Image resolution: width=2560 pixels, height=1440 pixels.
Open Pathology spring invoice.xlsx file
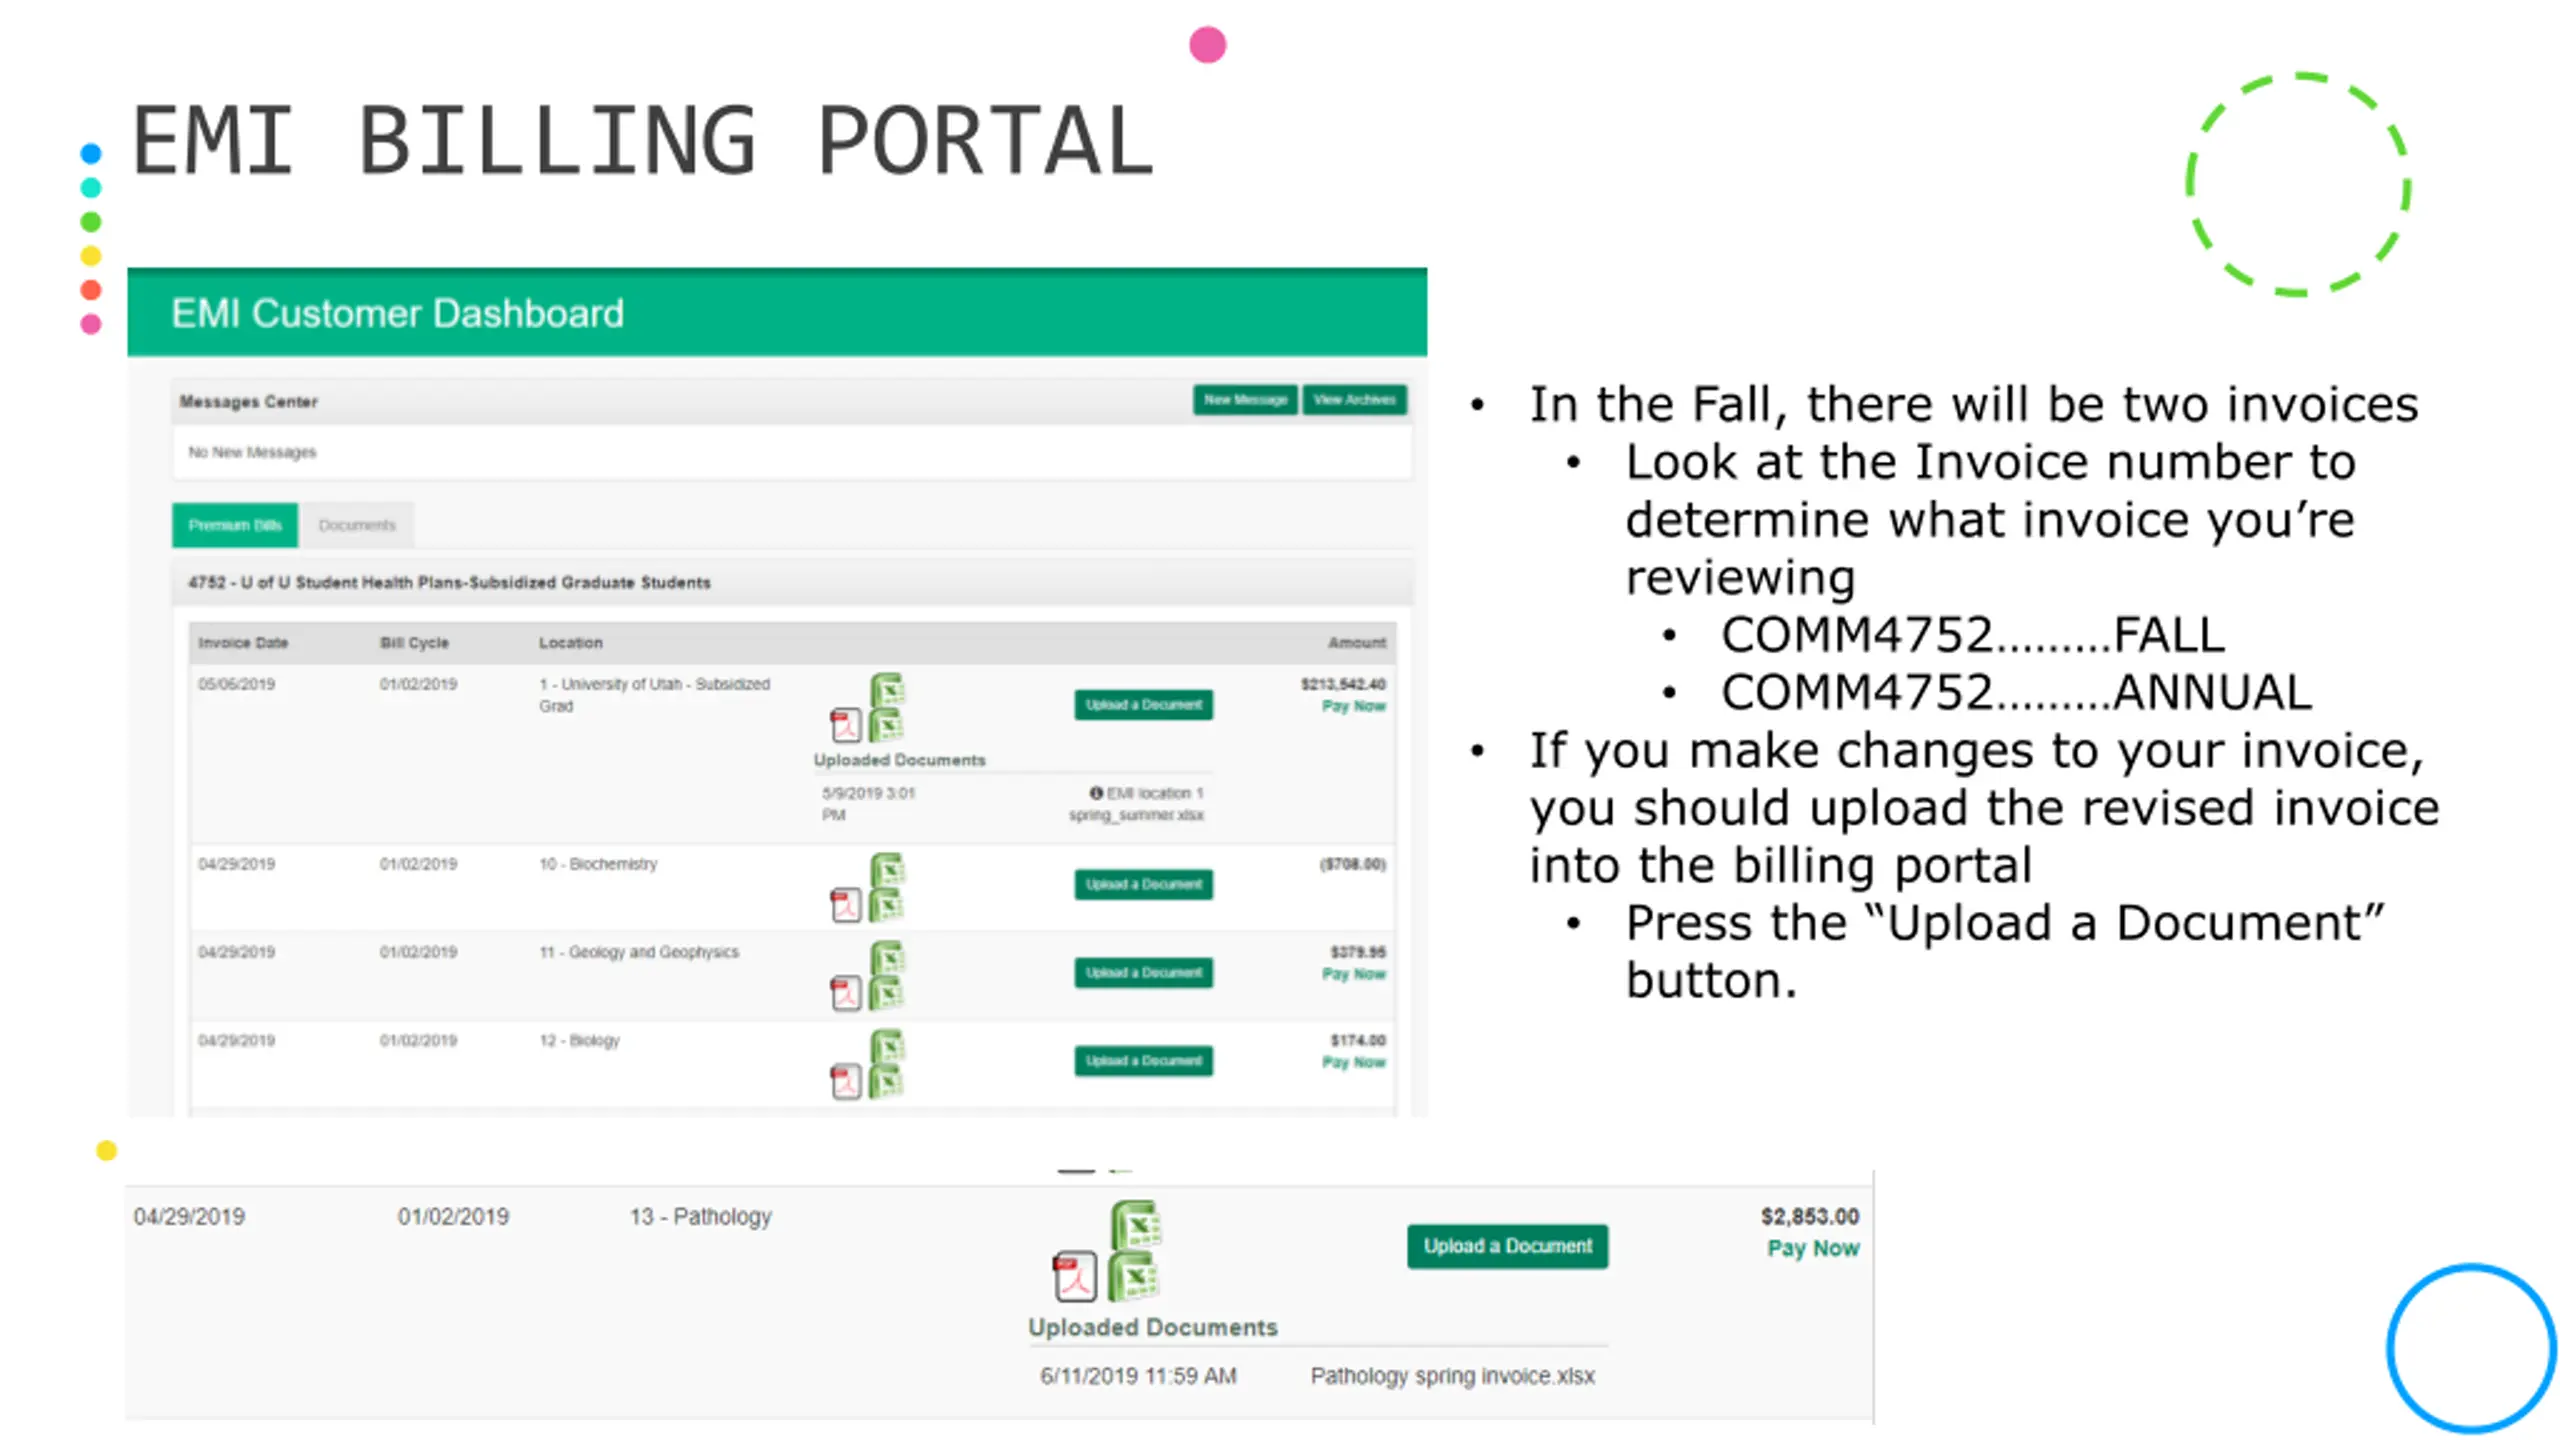pyautogui.click(x=1452, y=1376)
